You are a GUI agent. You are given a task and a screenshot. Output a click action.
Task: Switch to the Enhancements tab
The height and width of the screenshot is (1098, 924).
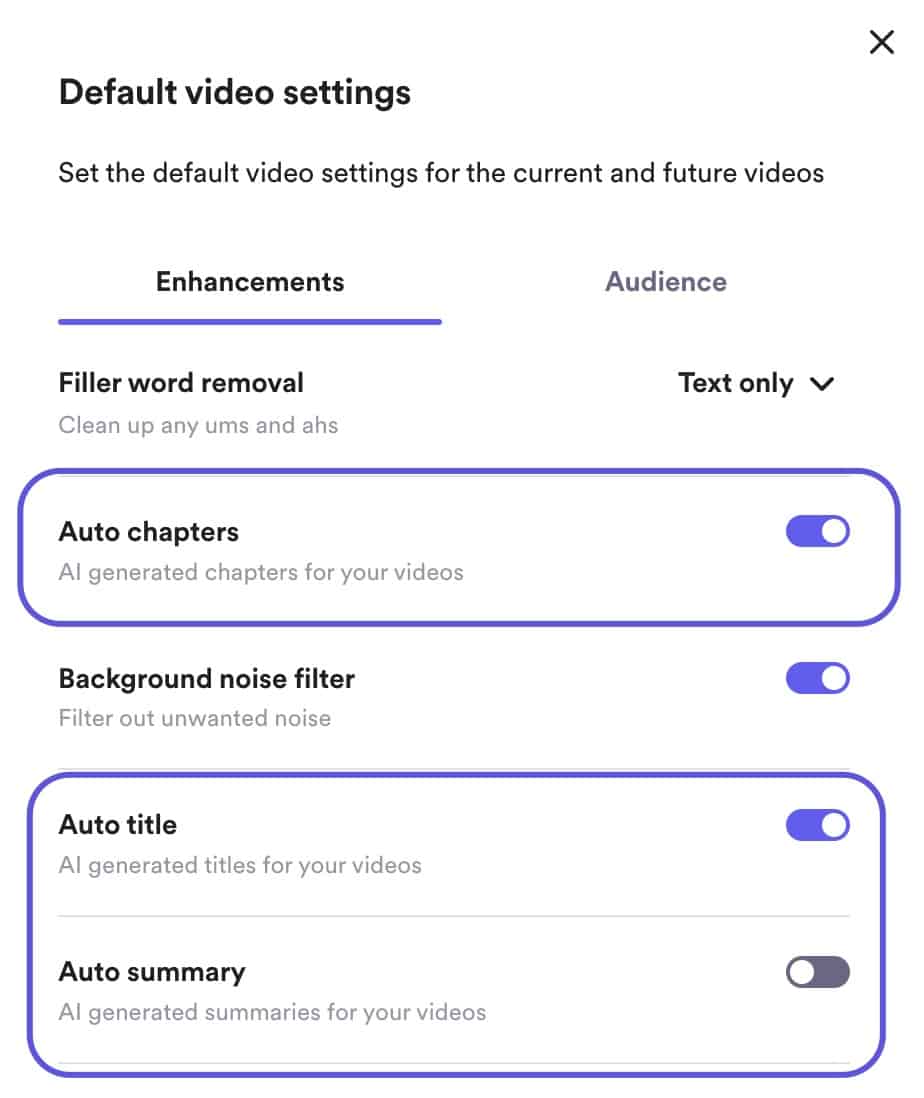click(x=250, y=282)
